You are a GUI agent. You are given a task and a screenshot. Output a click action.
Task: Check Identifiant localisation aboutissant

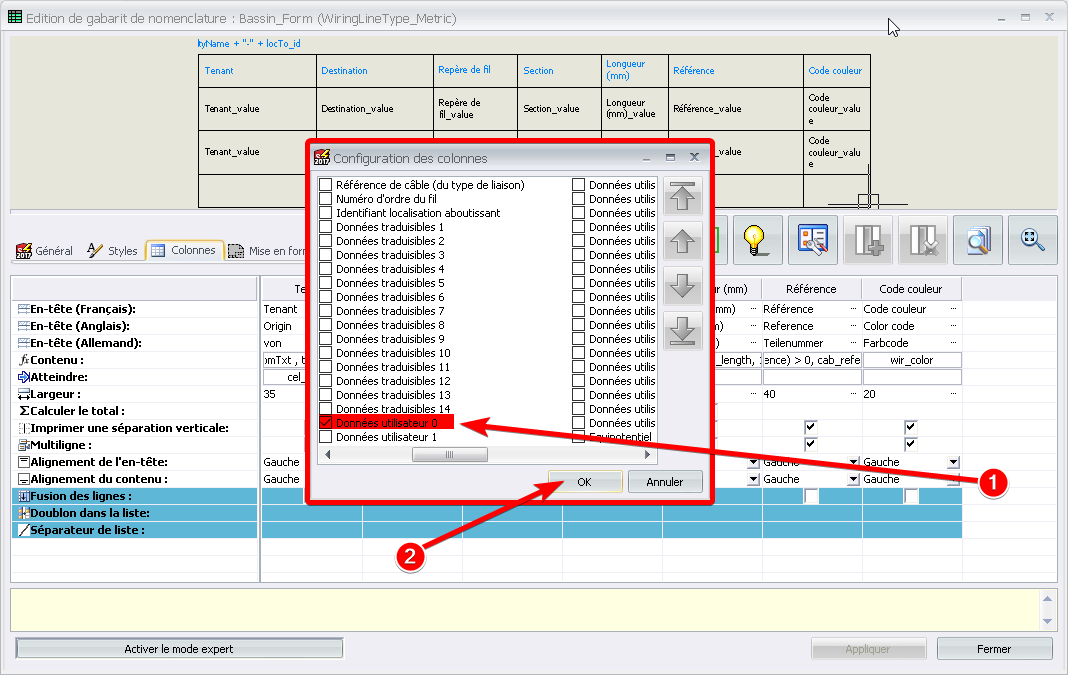[x=326, y=213]
